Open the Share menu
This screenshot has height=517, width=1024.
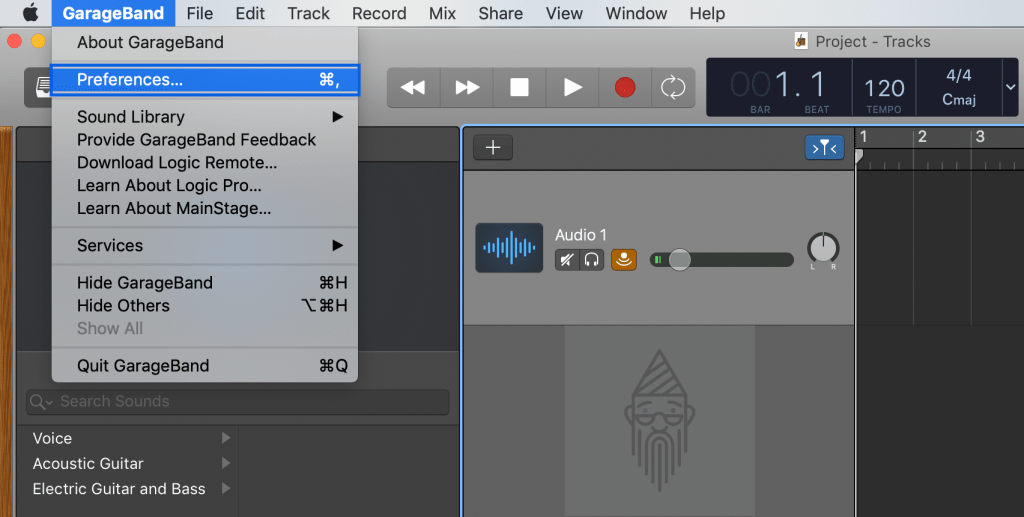click(500, 13)
